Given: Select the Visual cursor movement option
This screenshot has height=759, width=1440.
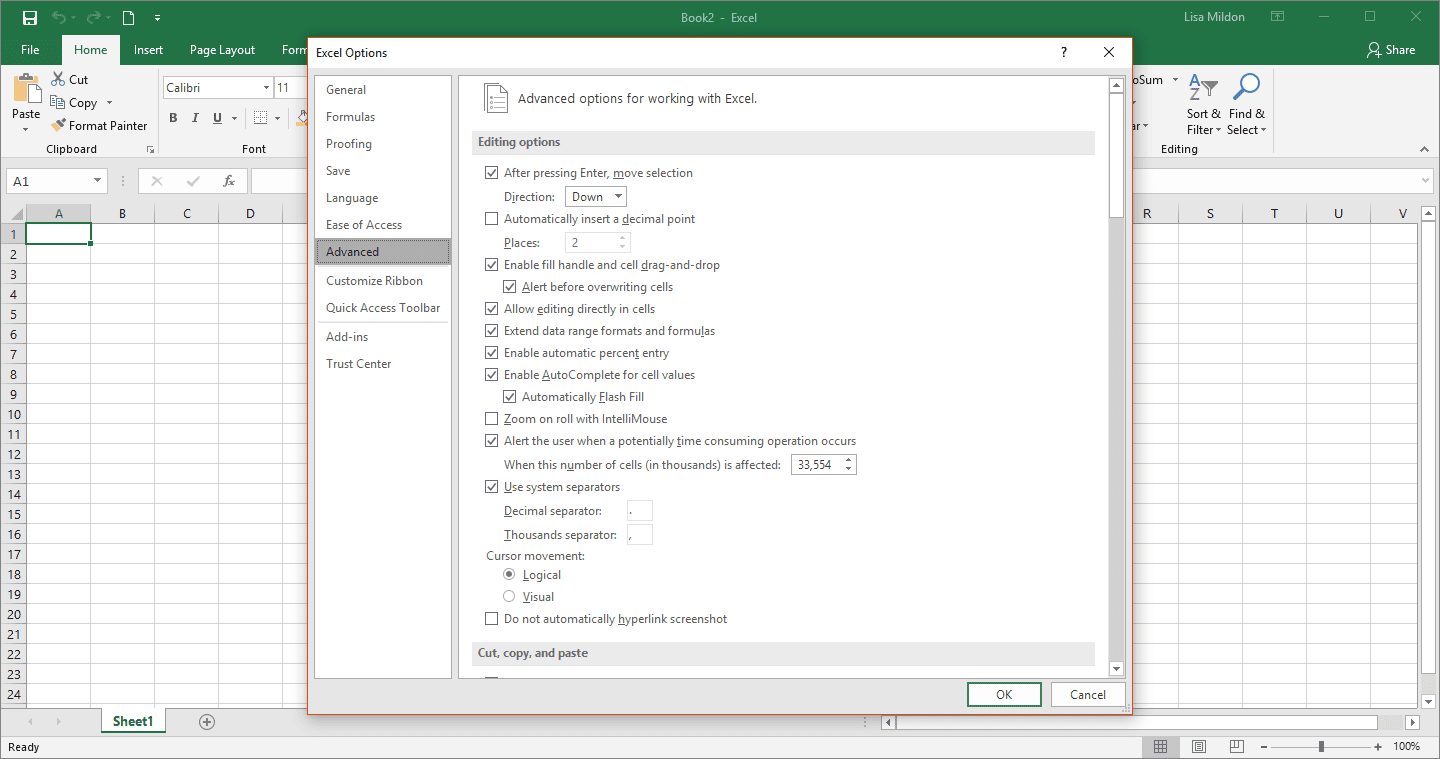Looking at the screenshot, I should click(x=509, y=597).
